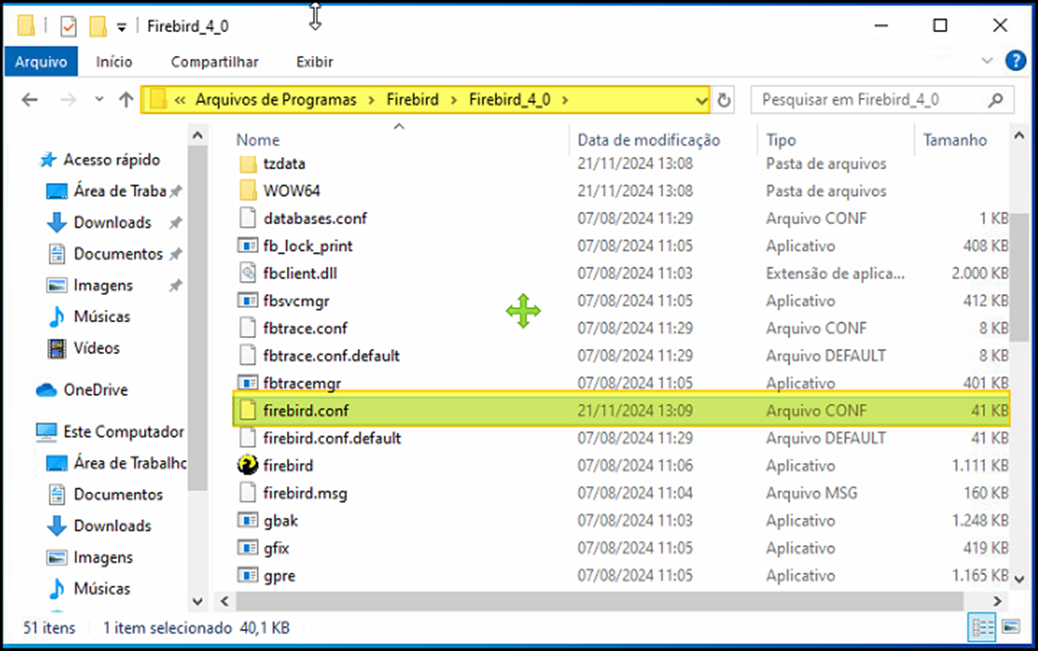The height and width of the screenshot is (651, 1038).
Task: Sort by the Nome column header
Action: coord(258,140)
